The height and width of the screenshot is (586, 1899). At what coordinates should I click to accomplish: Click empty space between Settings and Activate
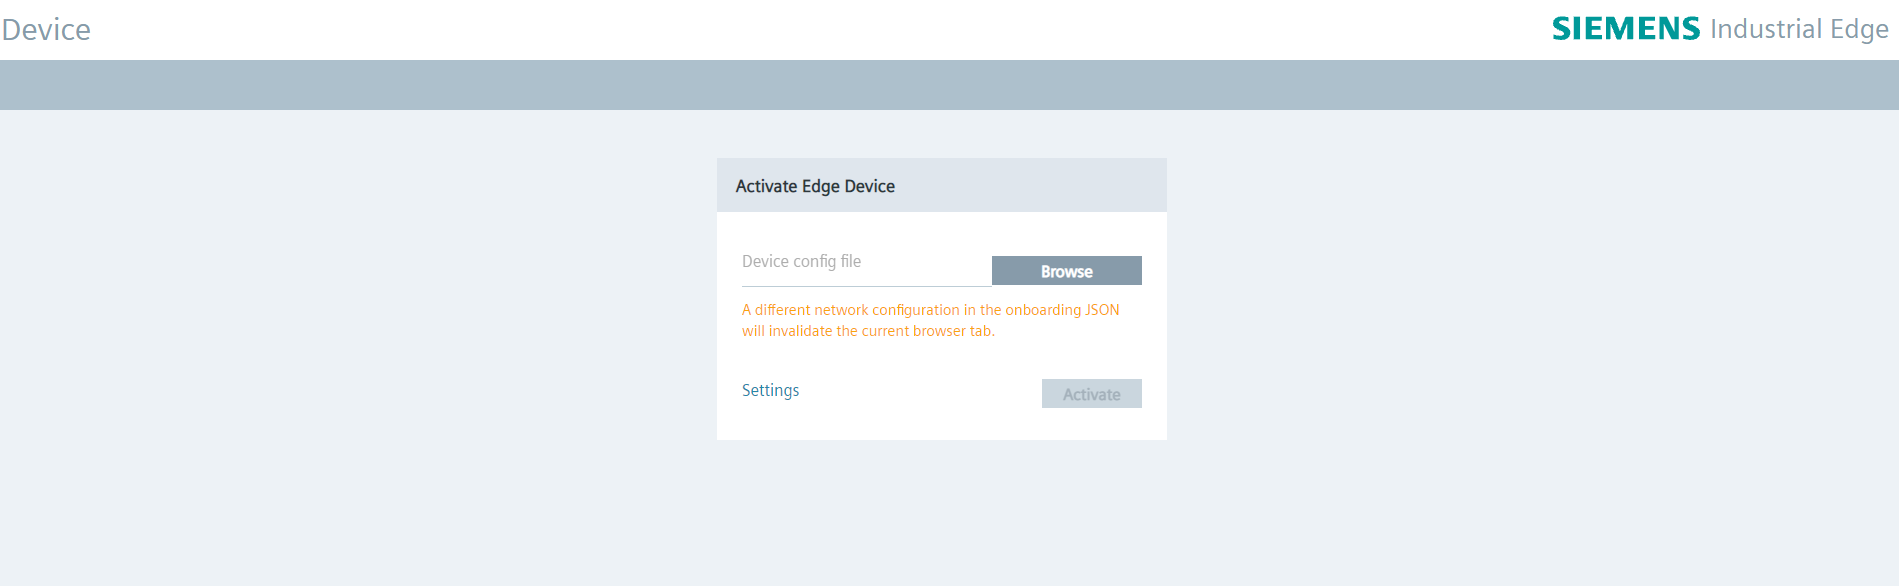pos(920,392)
